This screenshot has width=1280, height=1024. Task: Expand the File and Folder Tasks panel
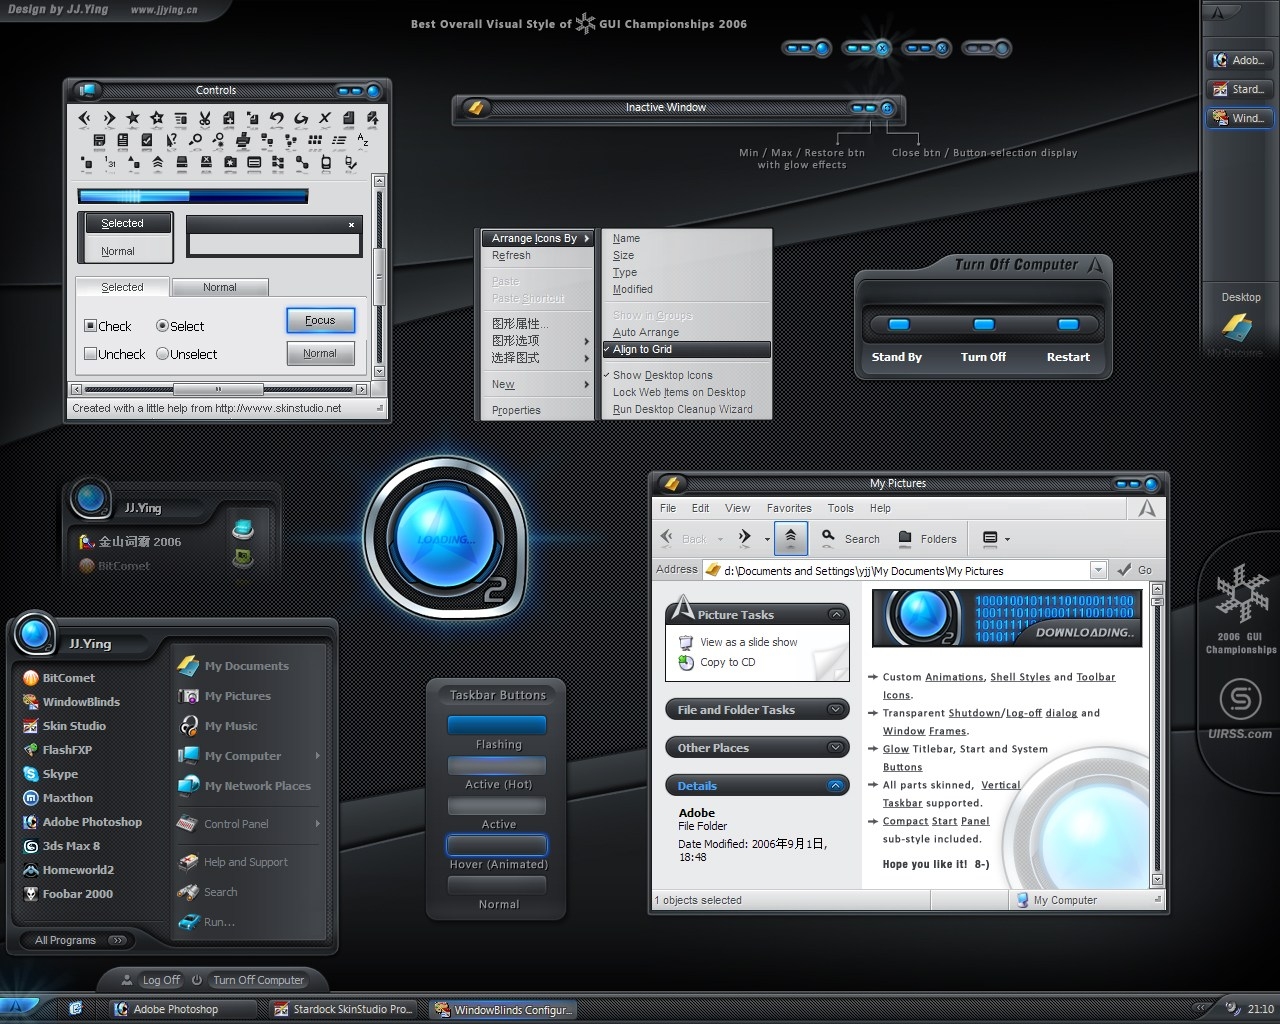(835, 710)
